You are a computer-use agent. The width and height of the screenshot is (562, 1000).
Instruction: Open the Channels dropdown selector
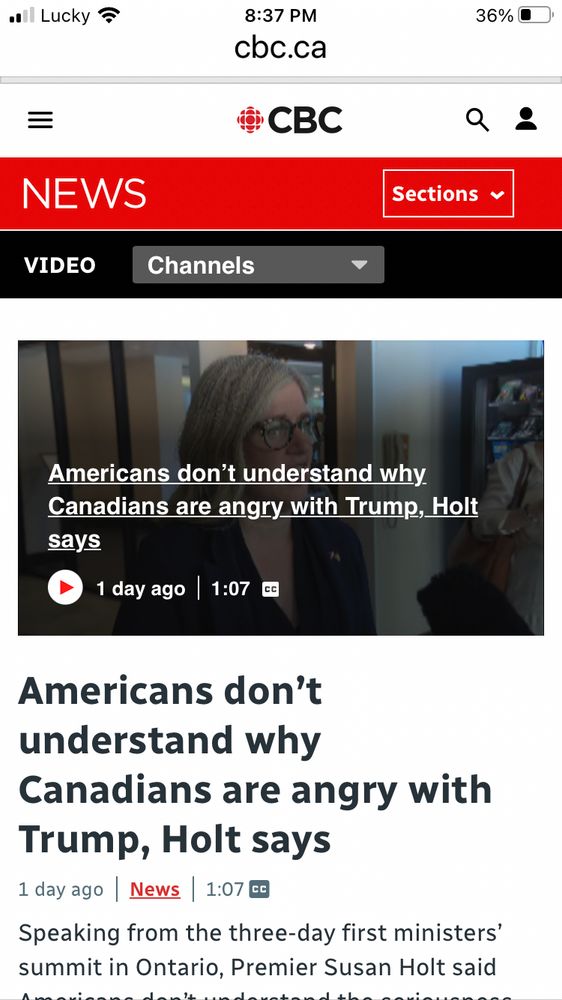pyautogui.click(x=258, y=265)
